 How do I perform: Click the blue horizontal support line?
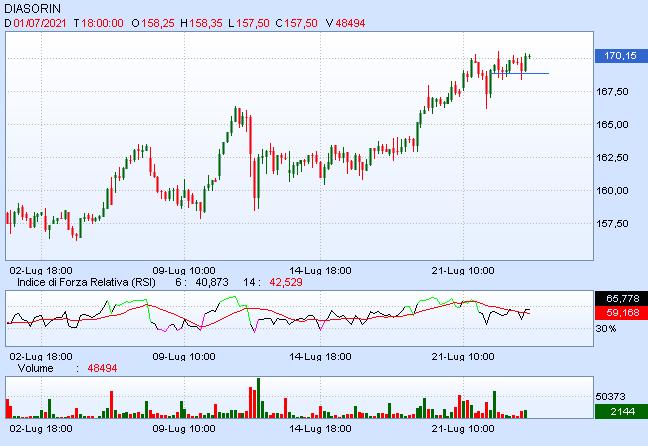(519, 73)
